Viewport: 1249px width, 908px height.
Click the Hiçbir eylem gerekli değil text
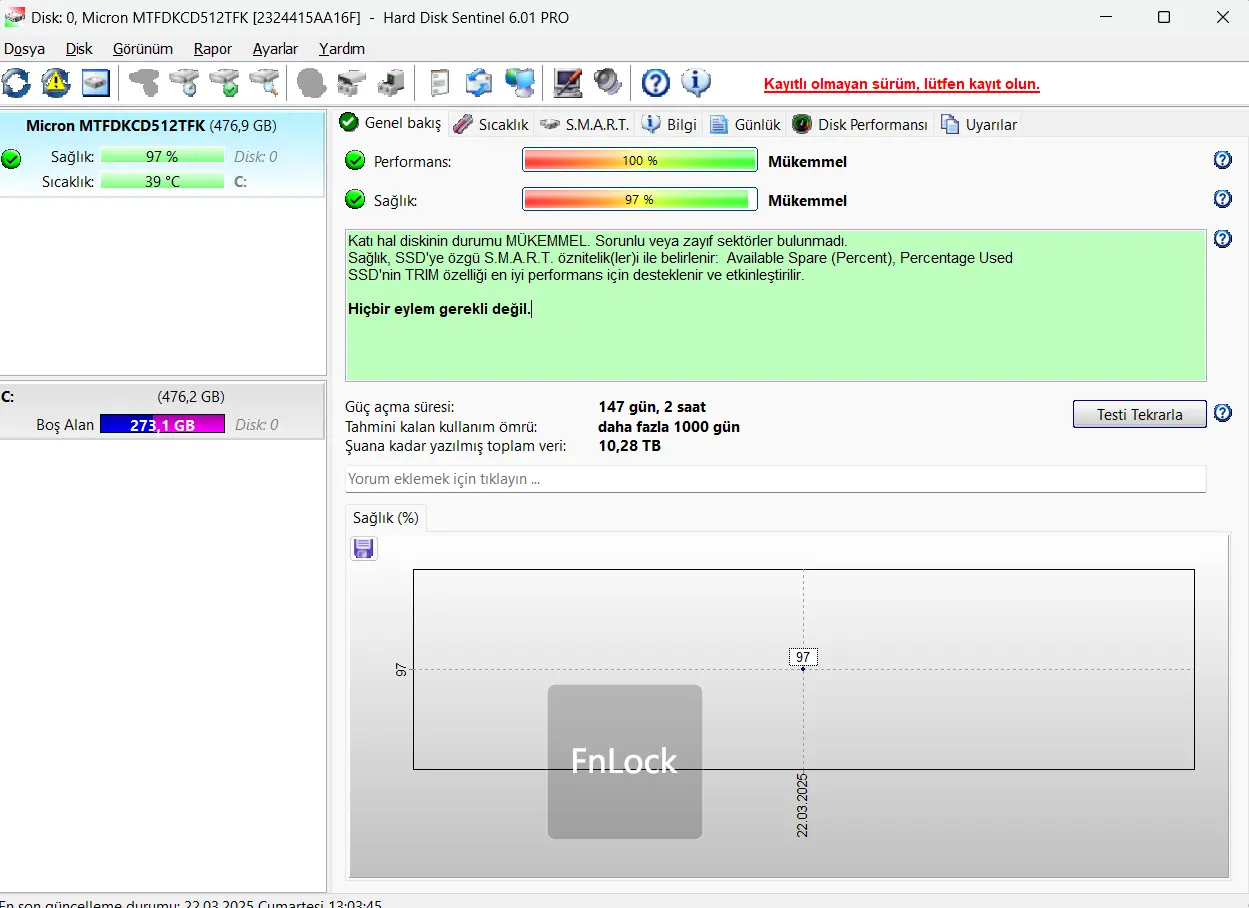(439, 308)
